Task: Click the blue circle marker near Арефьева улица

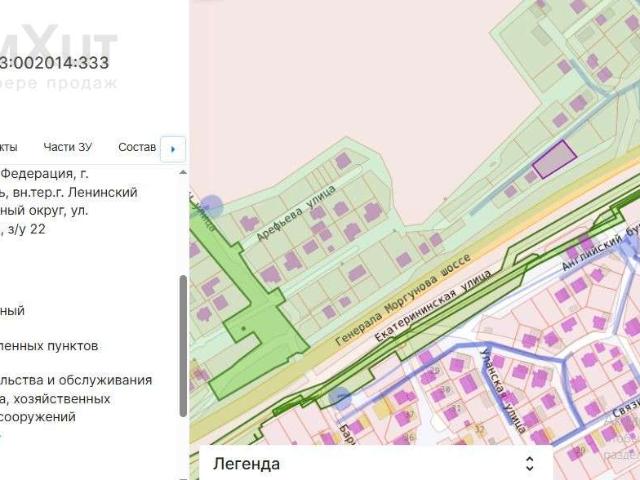Action: point(211,205)
